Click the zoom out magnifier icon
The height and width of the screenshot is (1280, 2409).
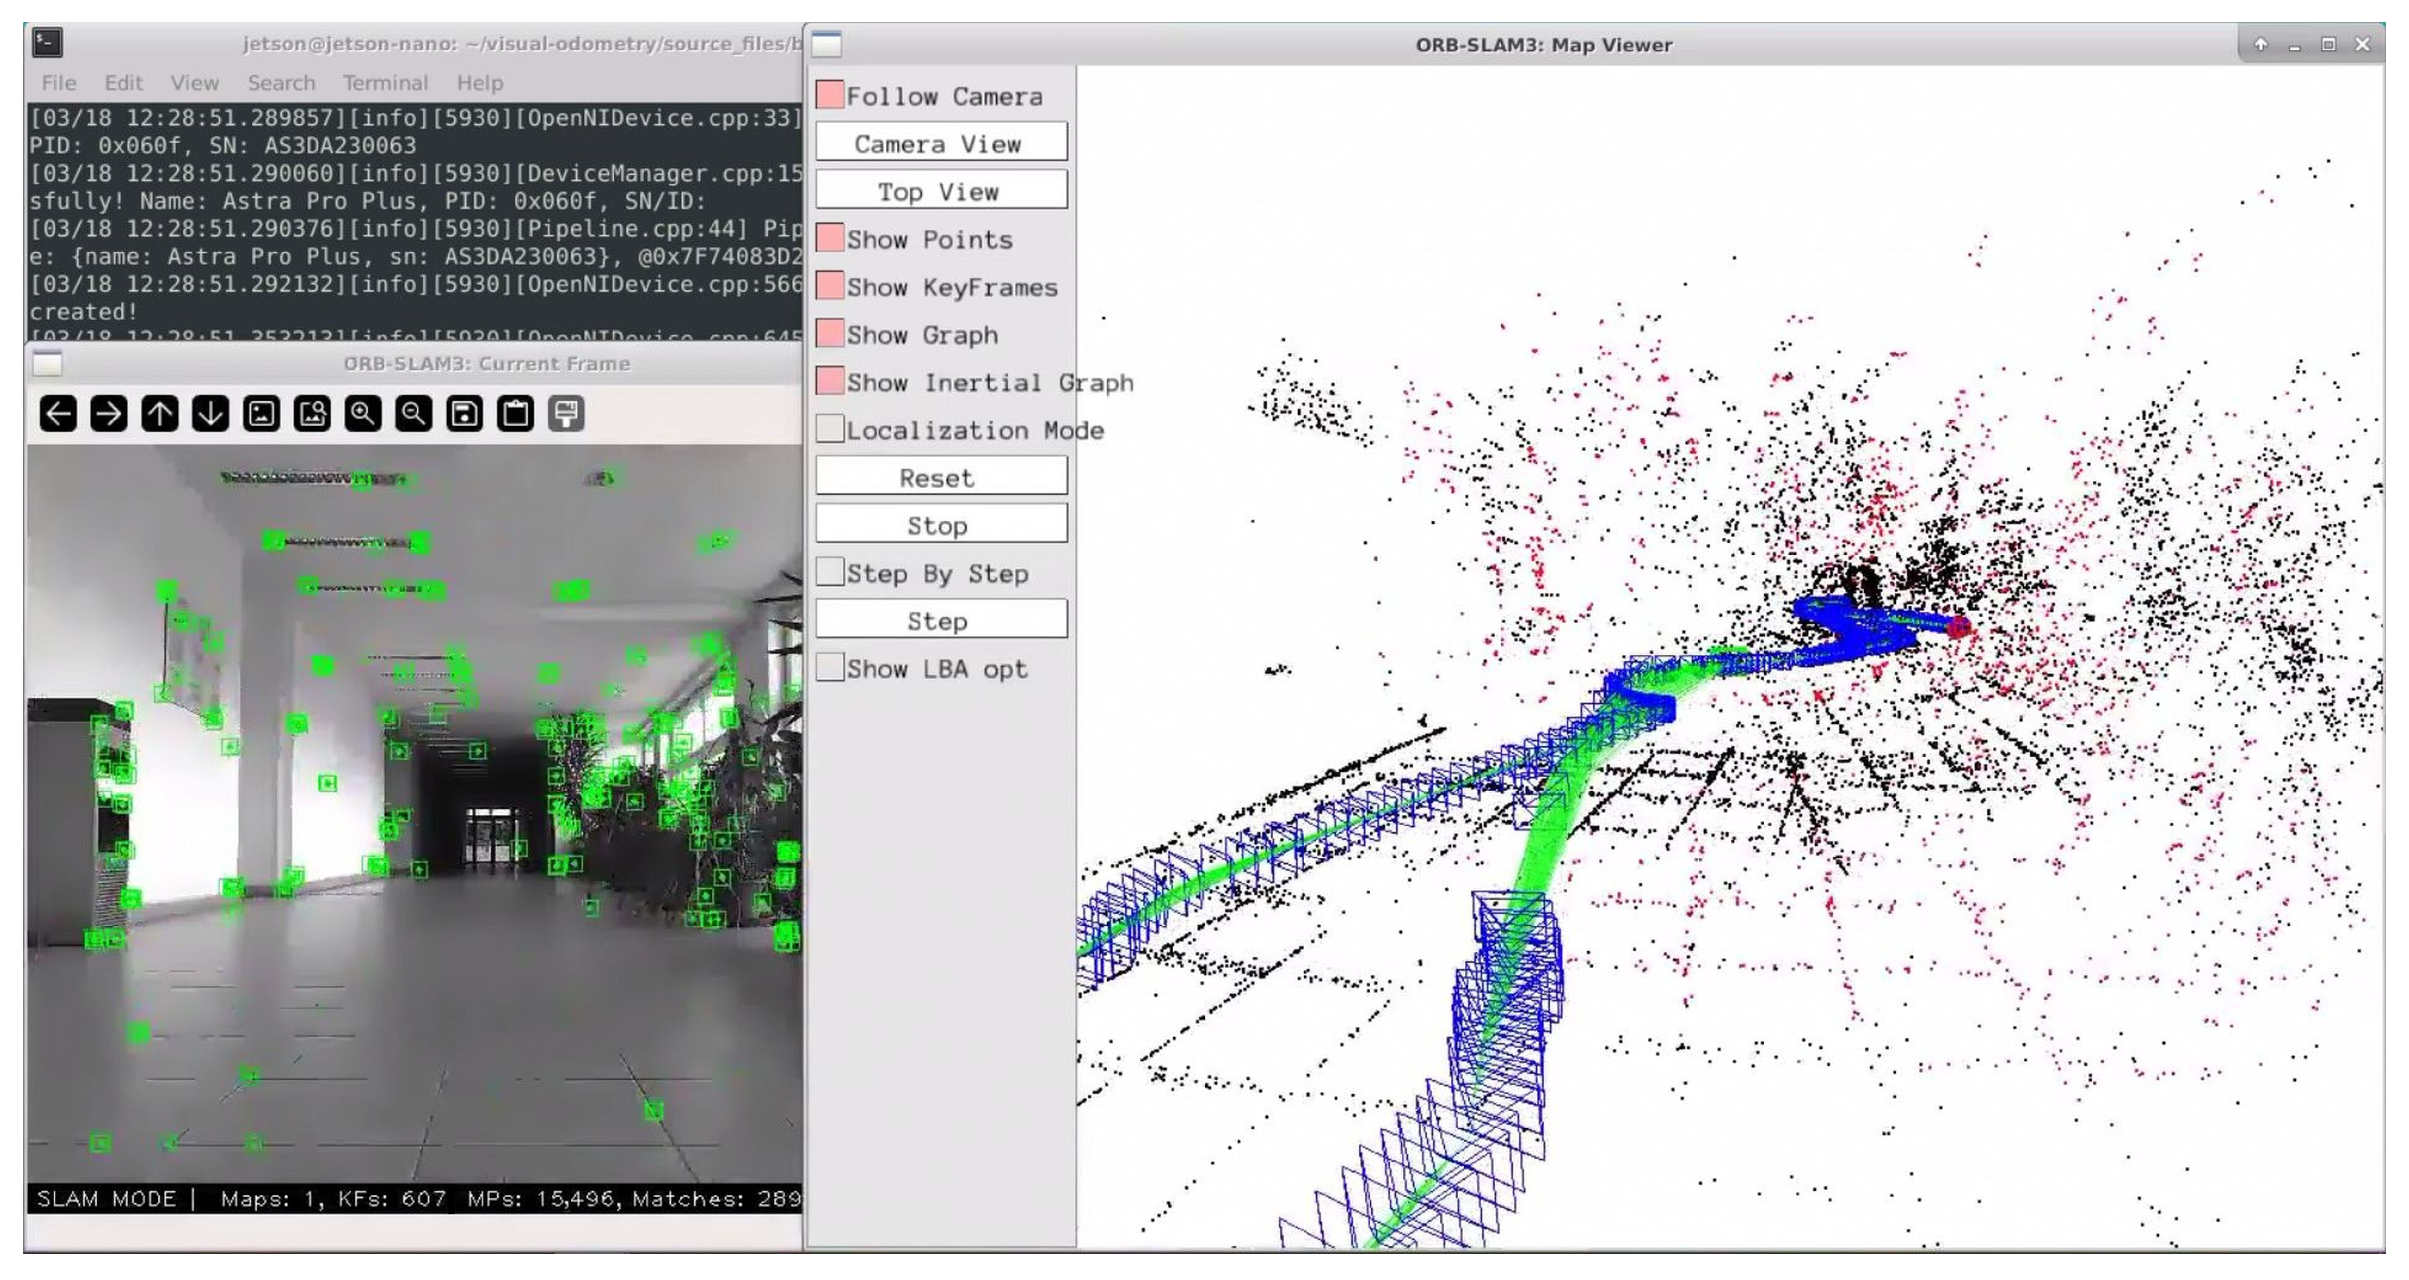coord(414,414)
